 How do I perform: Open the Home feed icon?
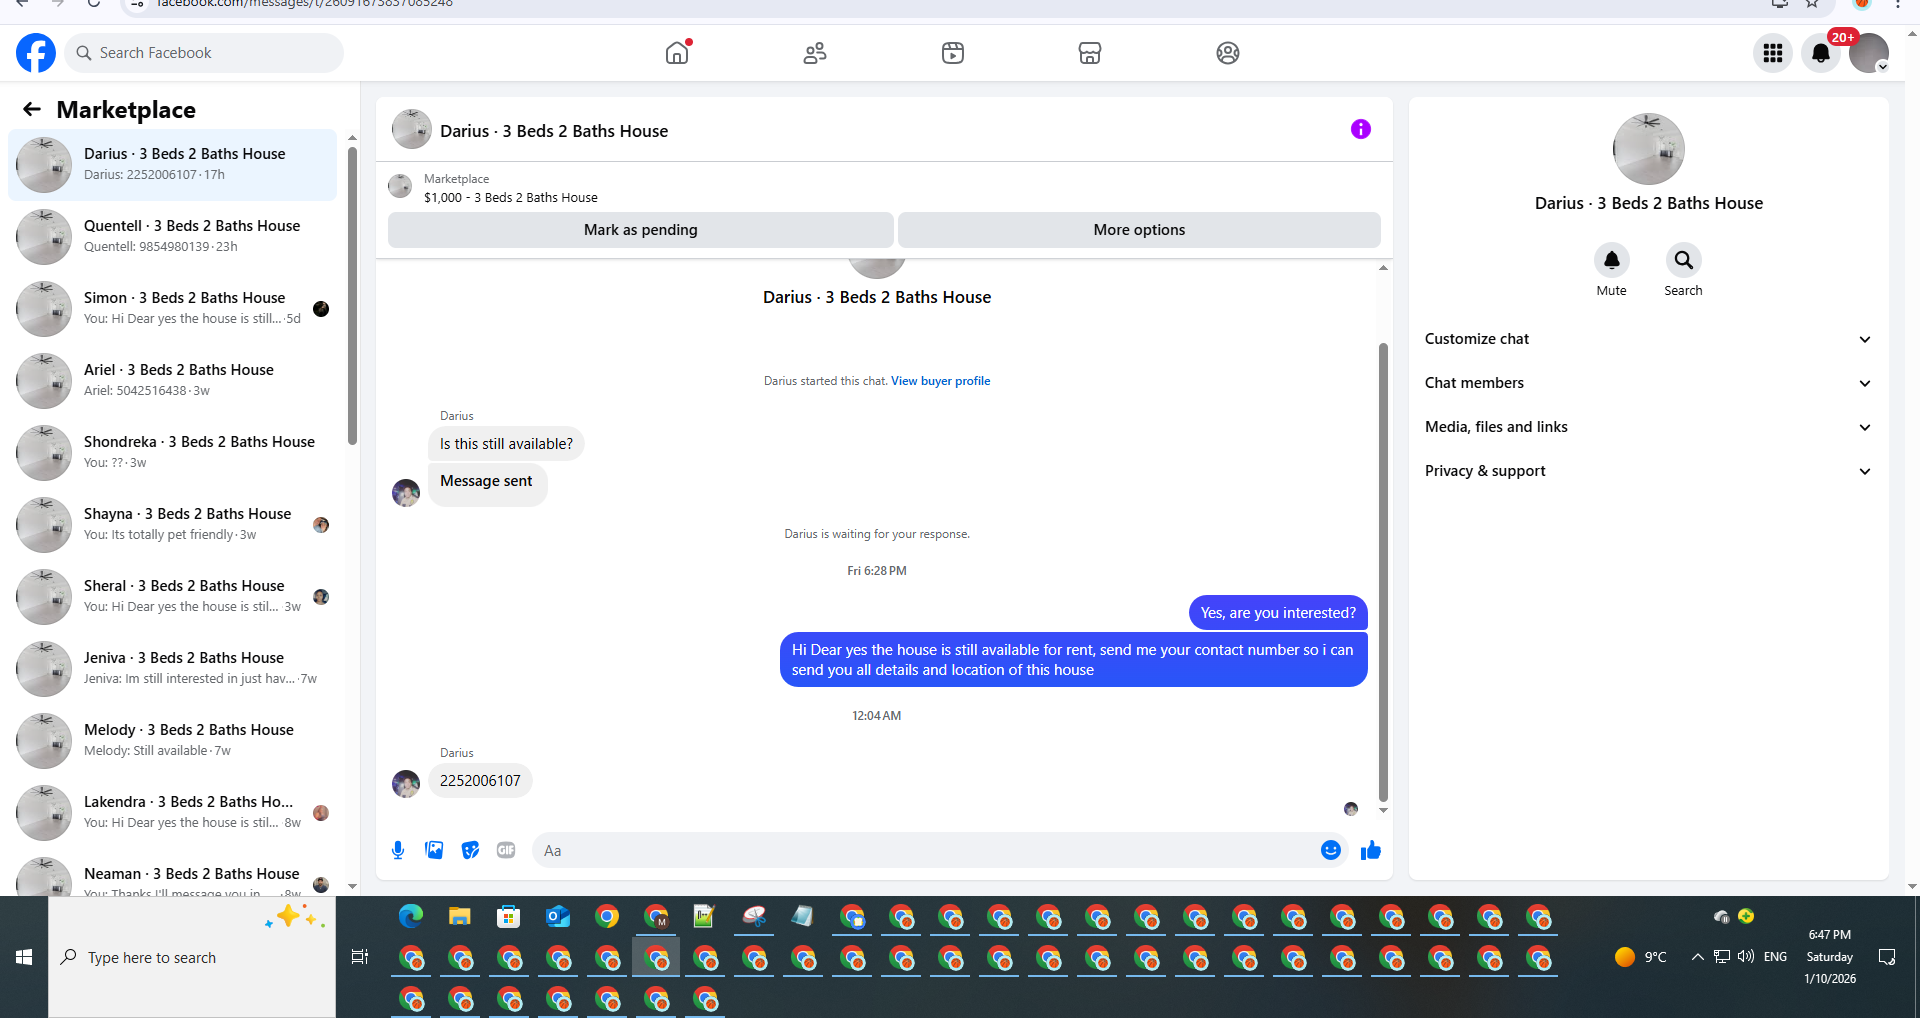coord(677,53)
